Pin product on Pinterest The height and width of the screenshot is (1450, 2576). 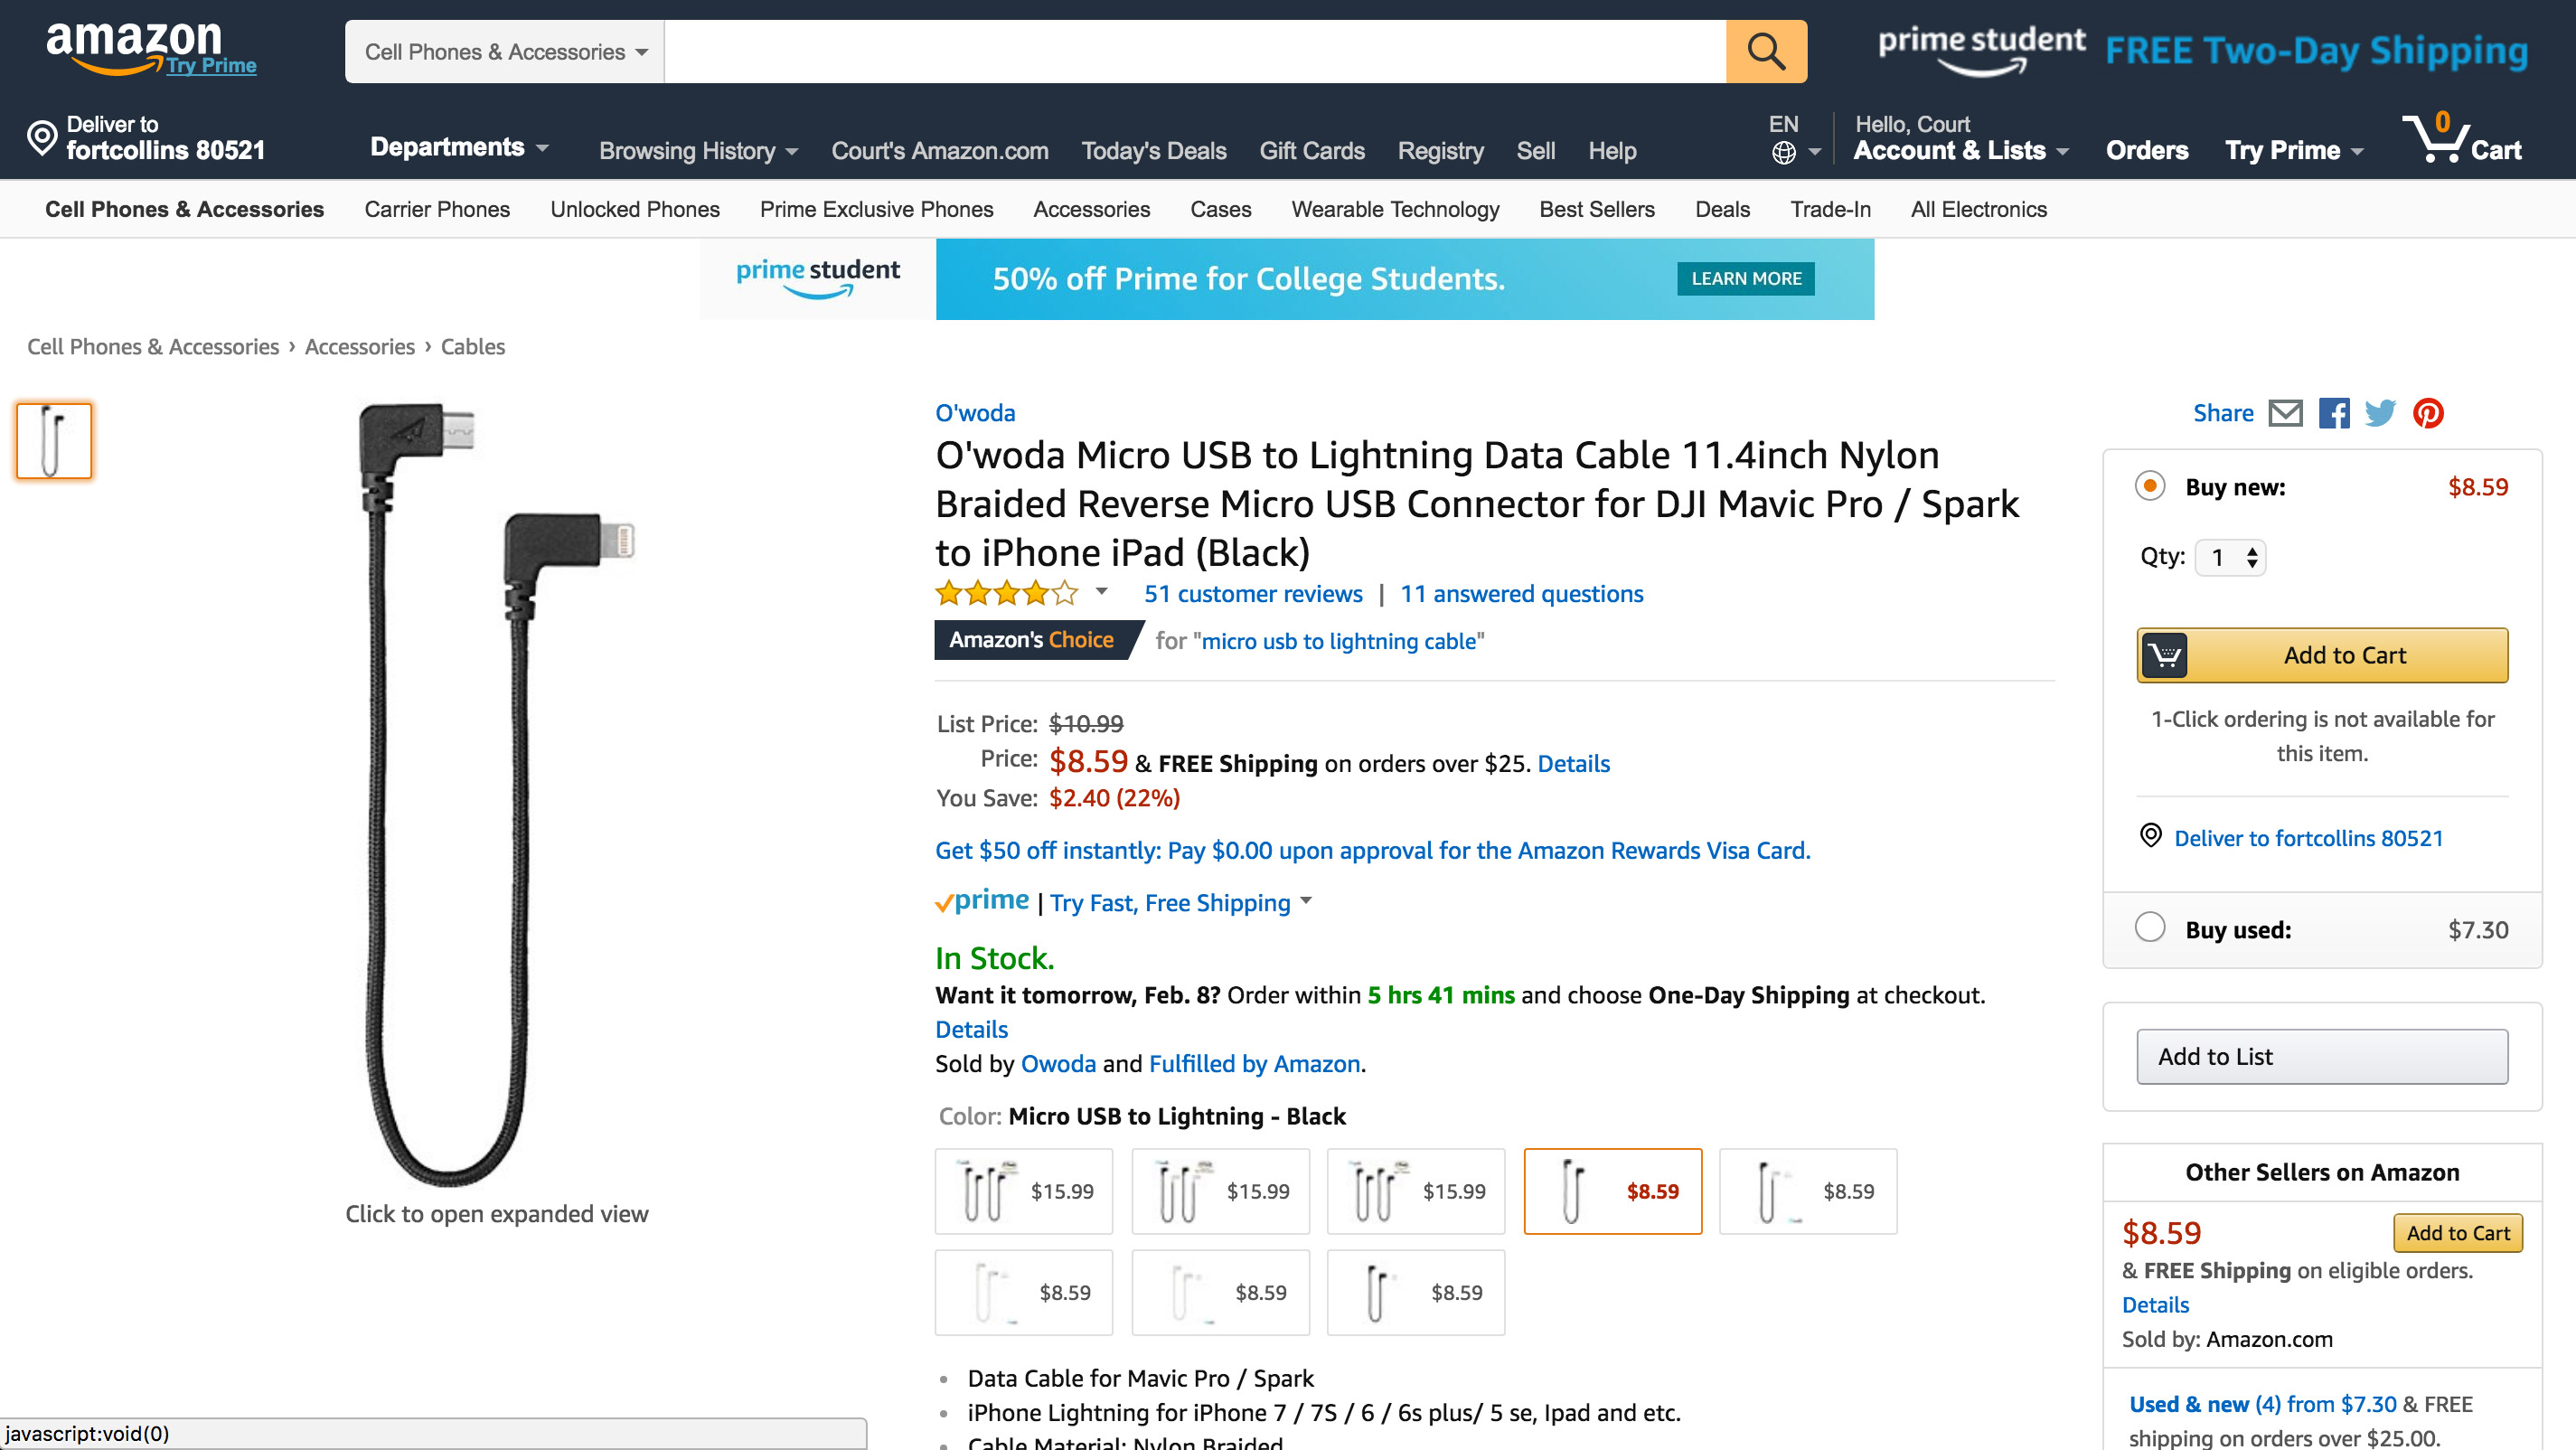coord(2428,413)
